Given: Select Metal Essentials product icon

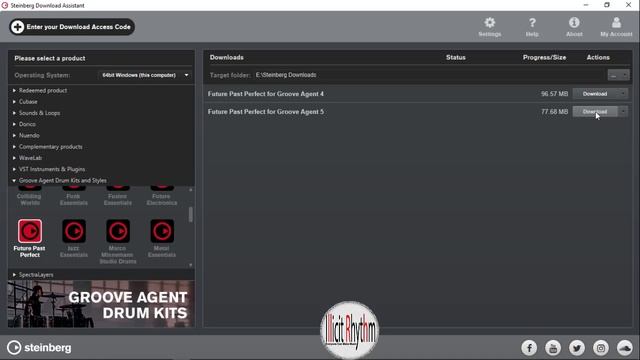Looking at the screenshot, I should (x=162, y=231).
